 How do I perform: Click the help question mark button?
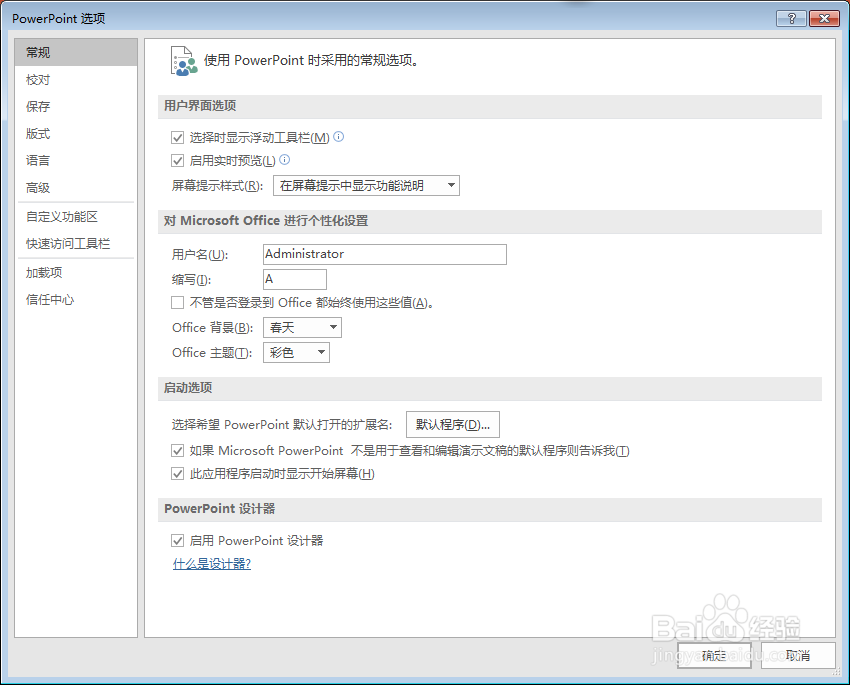791,18
